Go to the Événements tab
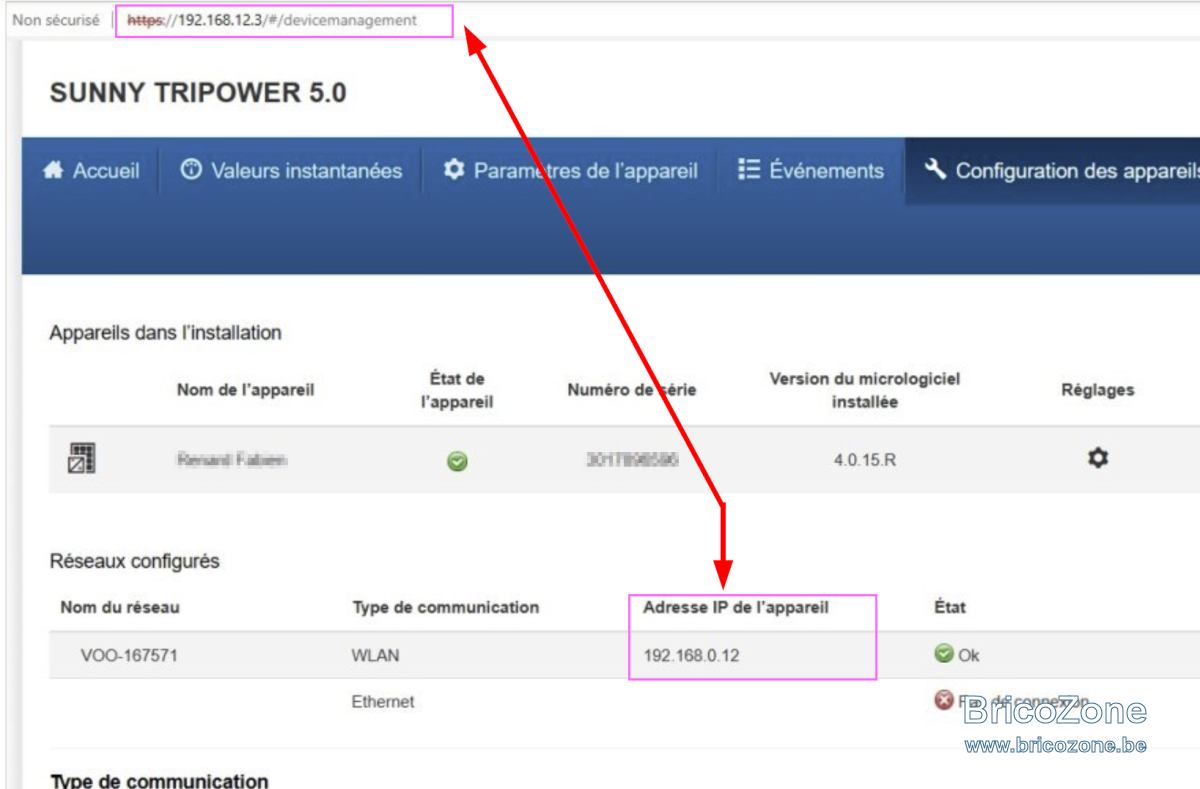This screenshot has height=789, width=1200. coord(811,171)
